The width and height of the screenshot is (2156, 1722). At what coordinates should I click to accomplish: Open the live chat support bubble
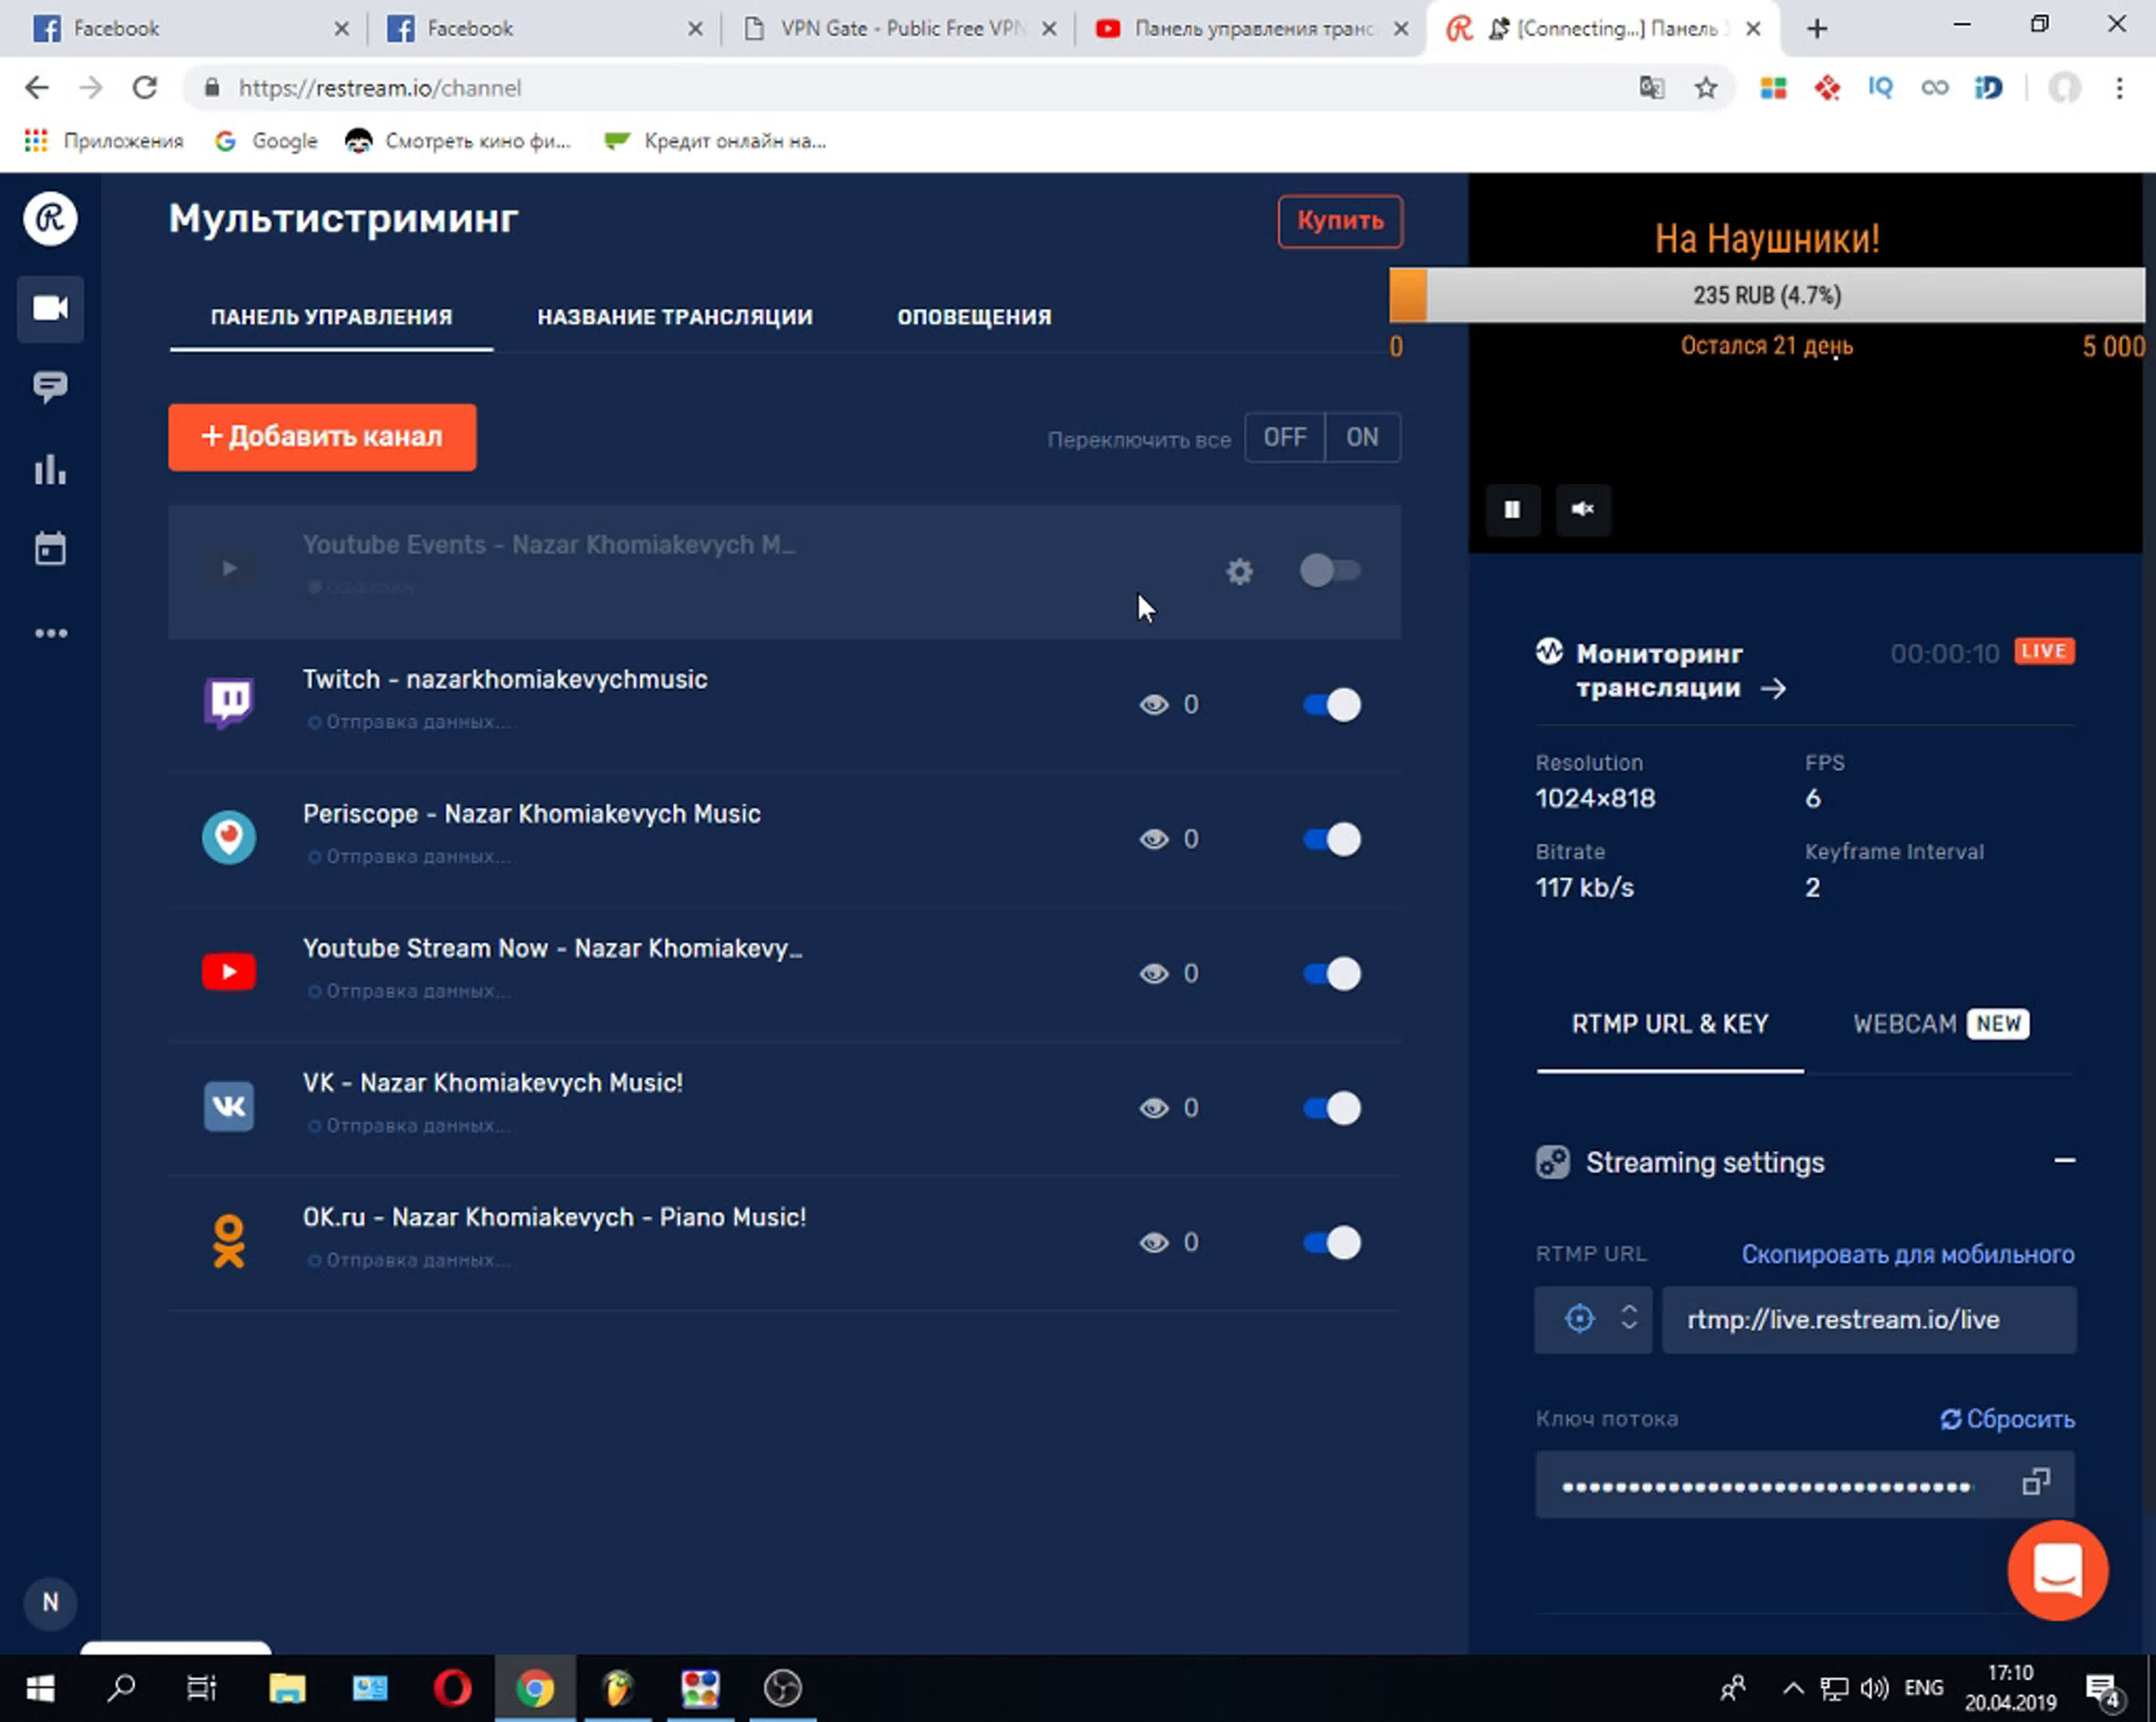coord(2057,1570)
